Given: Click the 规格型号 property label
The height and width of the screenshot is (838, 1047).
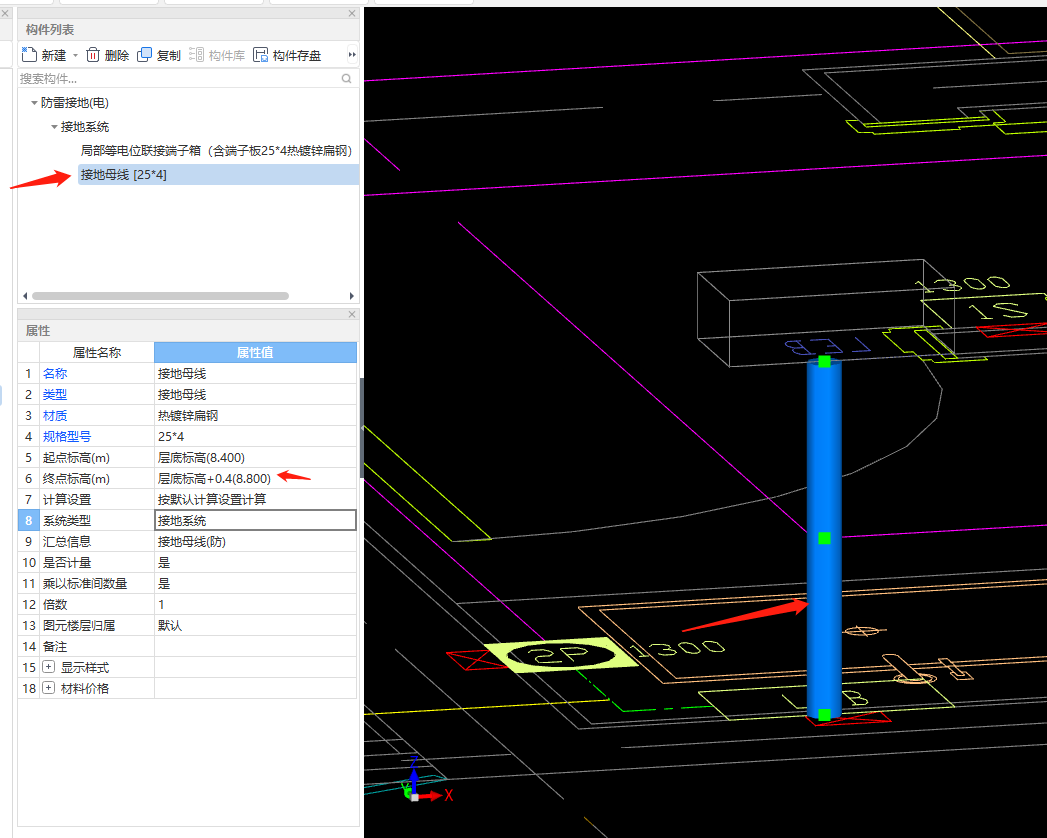Looking at the screenshot, I should 67,437.
